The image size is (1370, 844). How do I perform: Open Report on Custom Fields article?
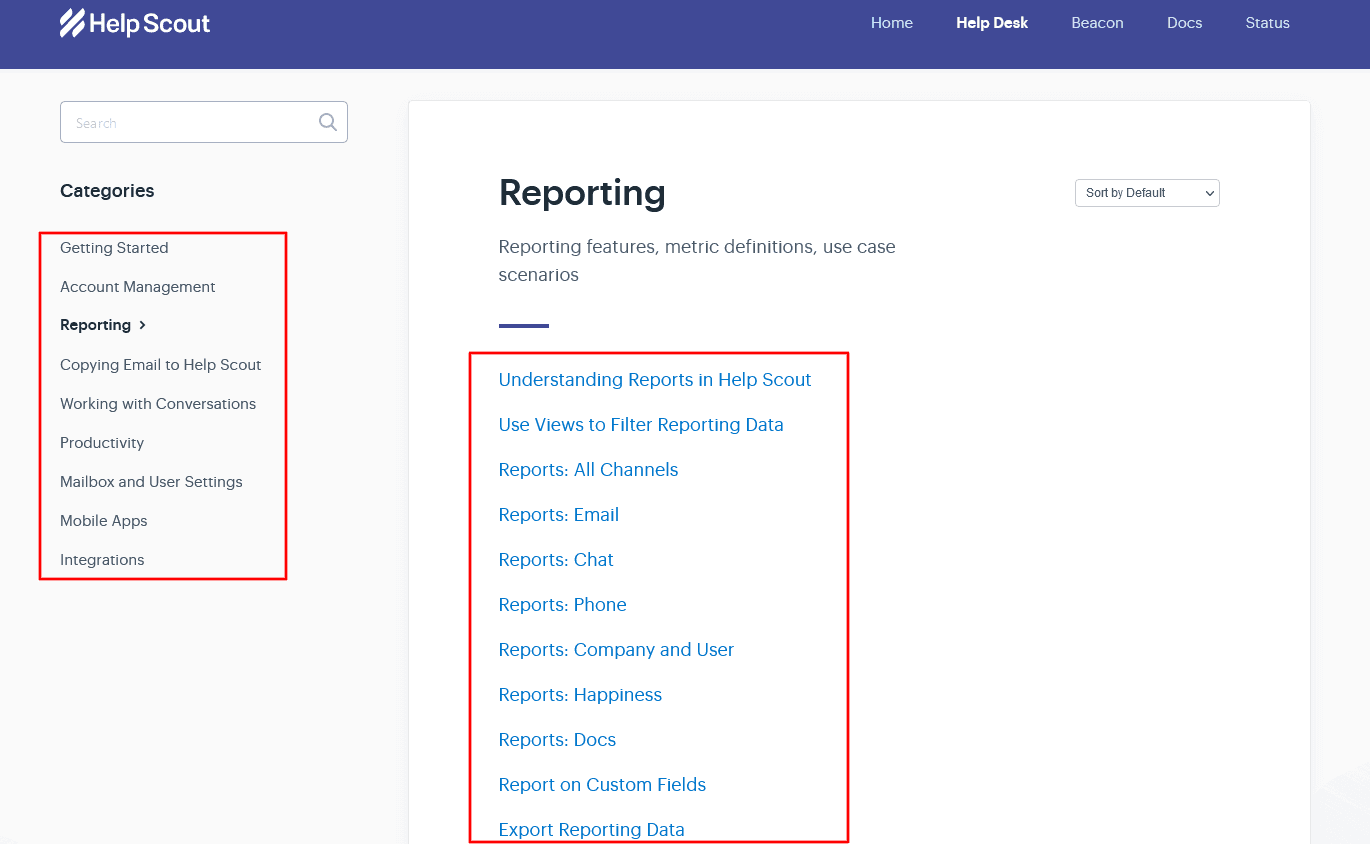tap(602, 785)
